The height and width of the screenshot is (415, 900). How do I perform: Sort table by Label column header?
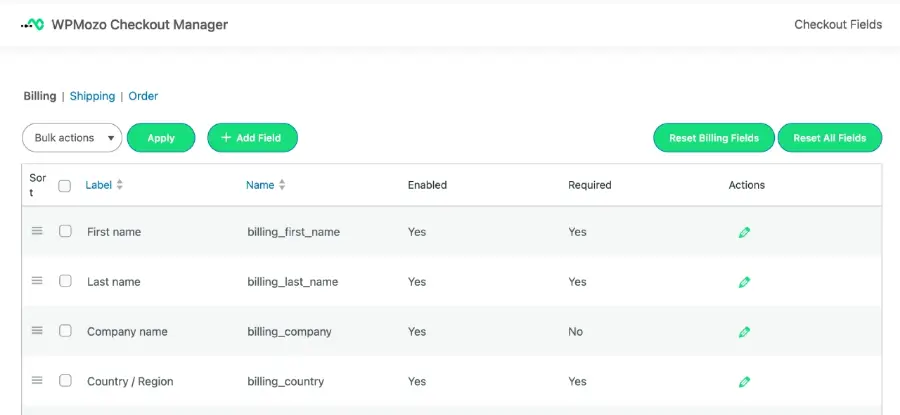click(99, 185)
